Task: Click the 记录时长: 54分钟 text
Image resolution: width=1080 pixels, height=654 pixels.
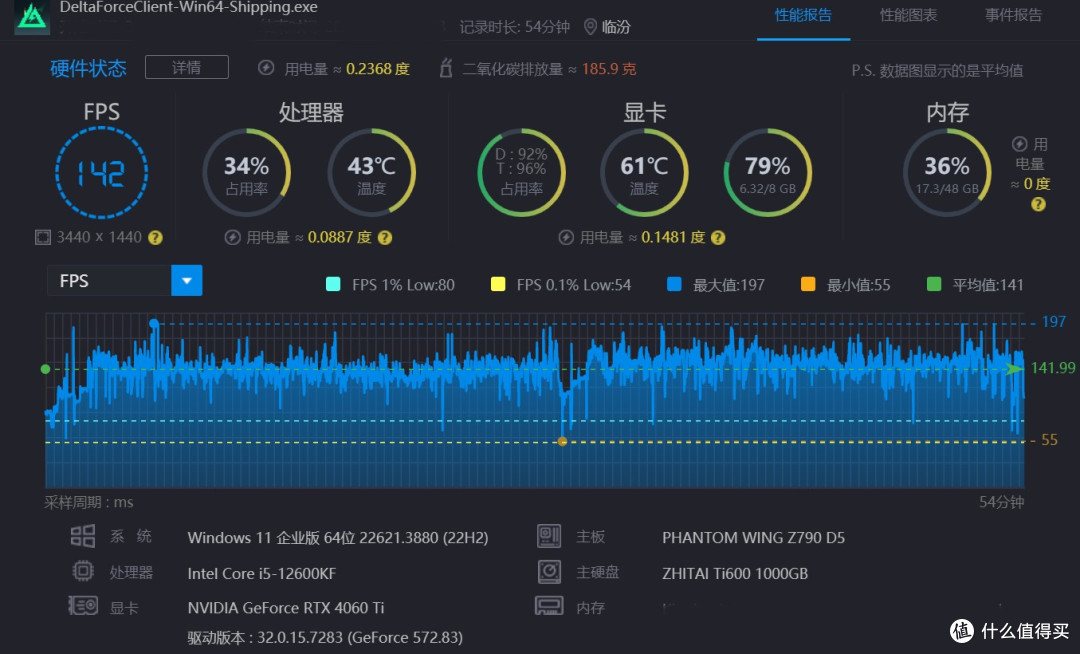Action: pos(515,27)
